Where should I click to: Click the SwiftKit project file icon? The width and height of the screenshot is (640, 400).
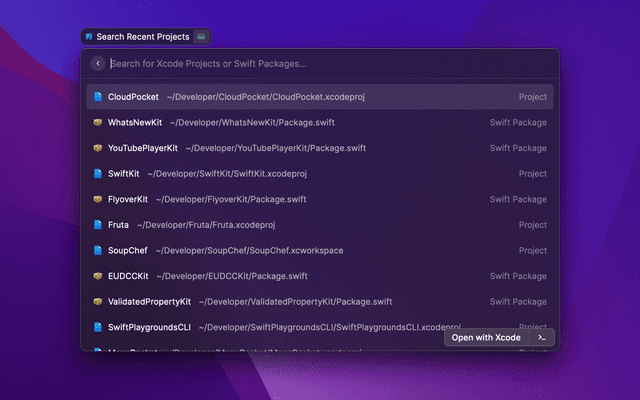pyautogui.click(x=97, y=174)
